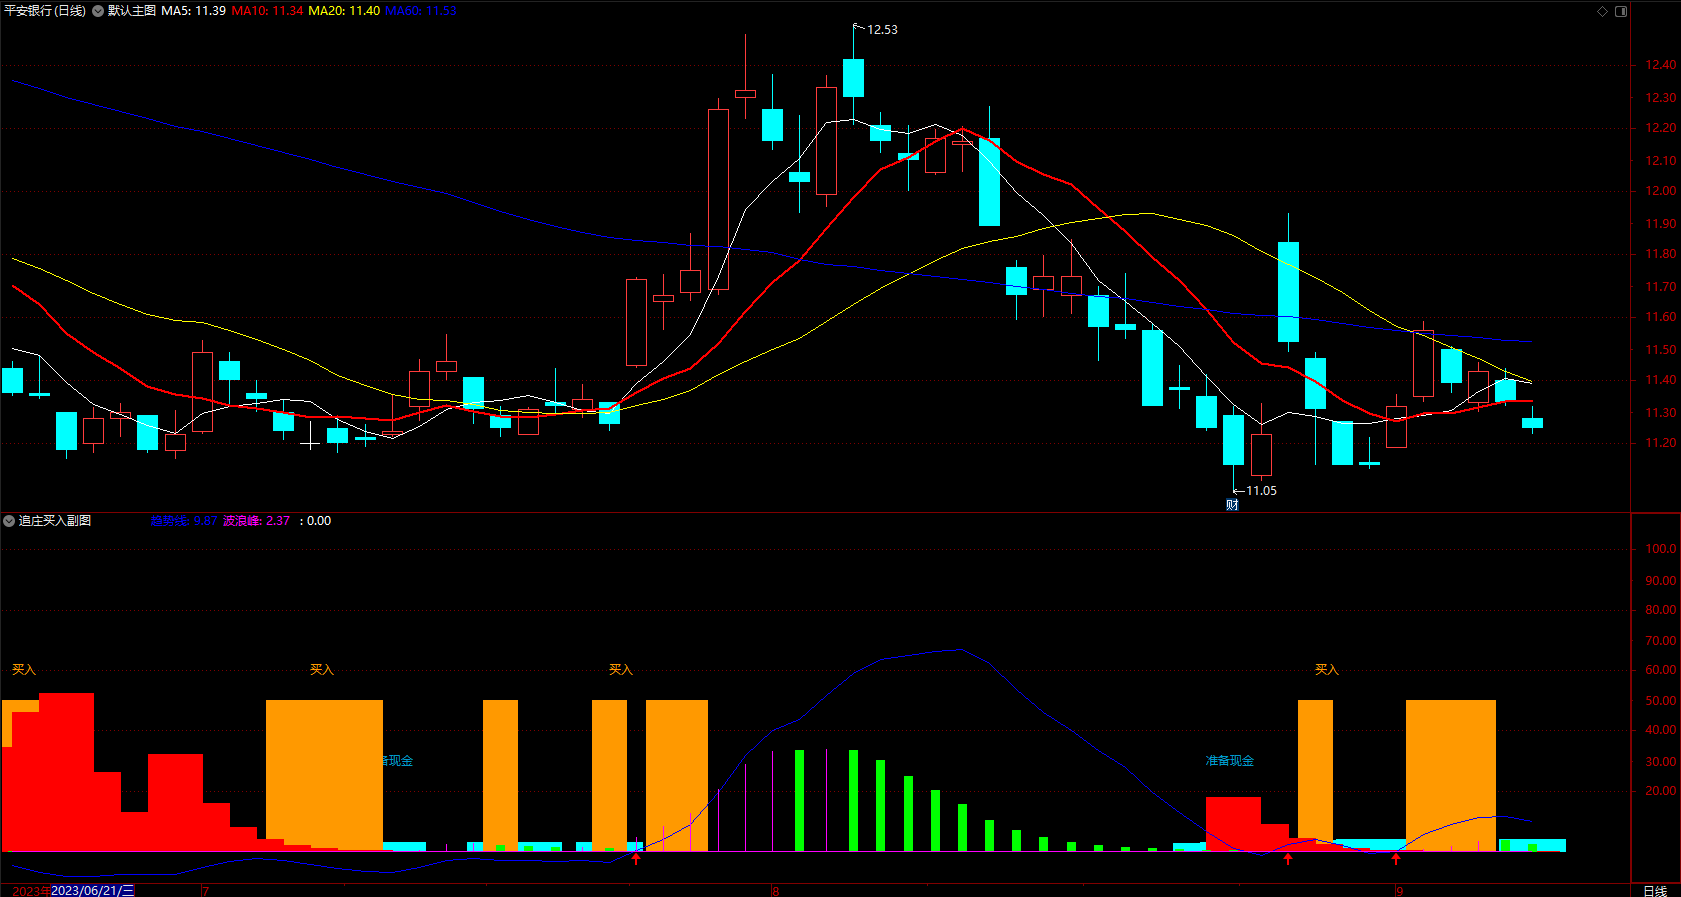Click the 追庄买入副图 indicator name

[x=55, y=521]
